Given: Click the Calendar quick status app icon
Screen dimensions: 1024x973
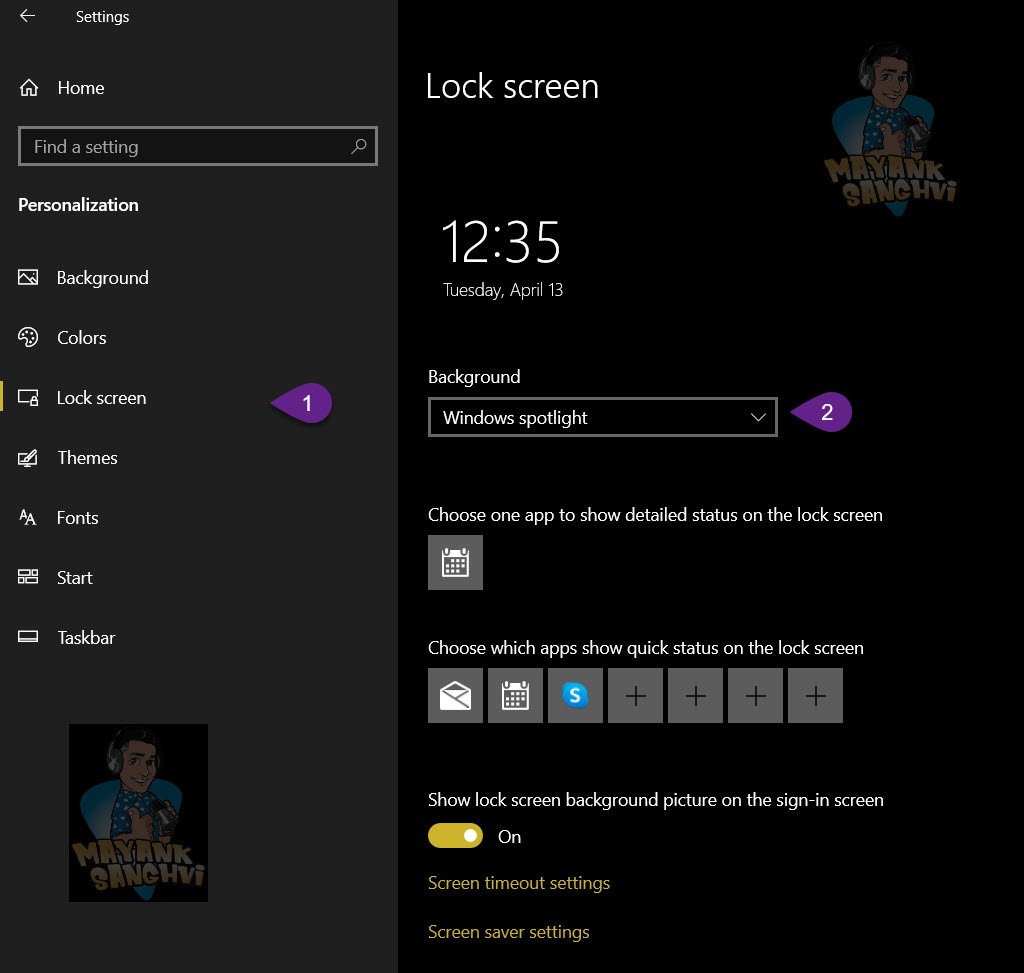Looking at the screenshot, I should (x=515, y=695).
